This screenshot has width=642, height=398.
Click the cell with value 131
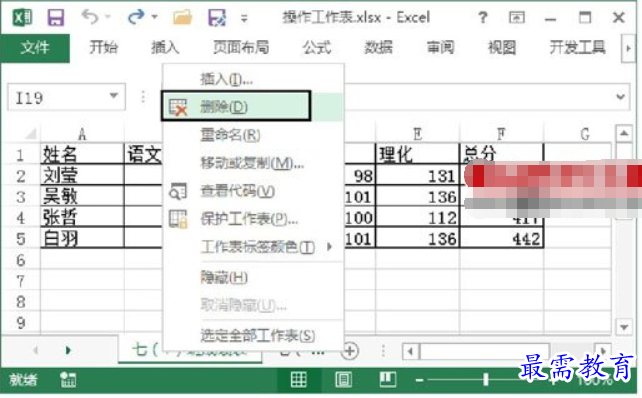coord(418,175)
